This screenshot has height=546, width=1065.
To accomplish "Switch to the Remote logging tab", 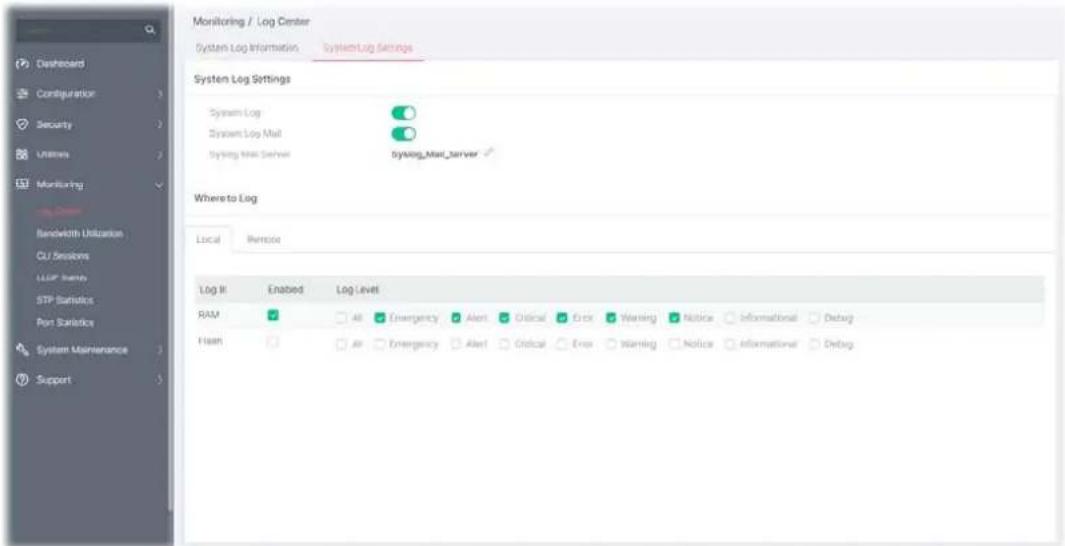I will (264, 239).
